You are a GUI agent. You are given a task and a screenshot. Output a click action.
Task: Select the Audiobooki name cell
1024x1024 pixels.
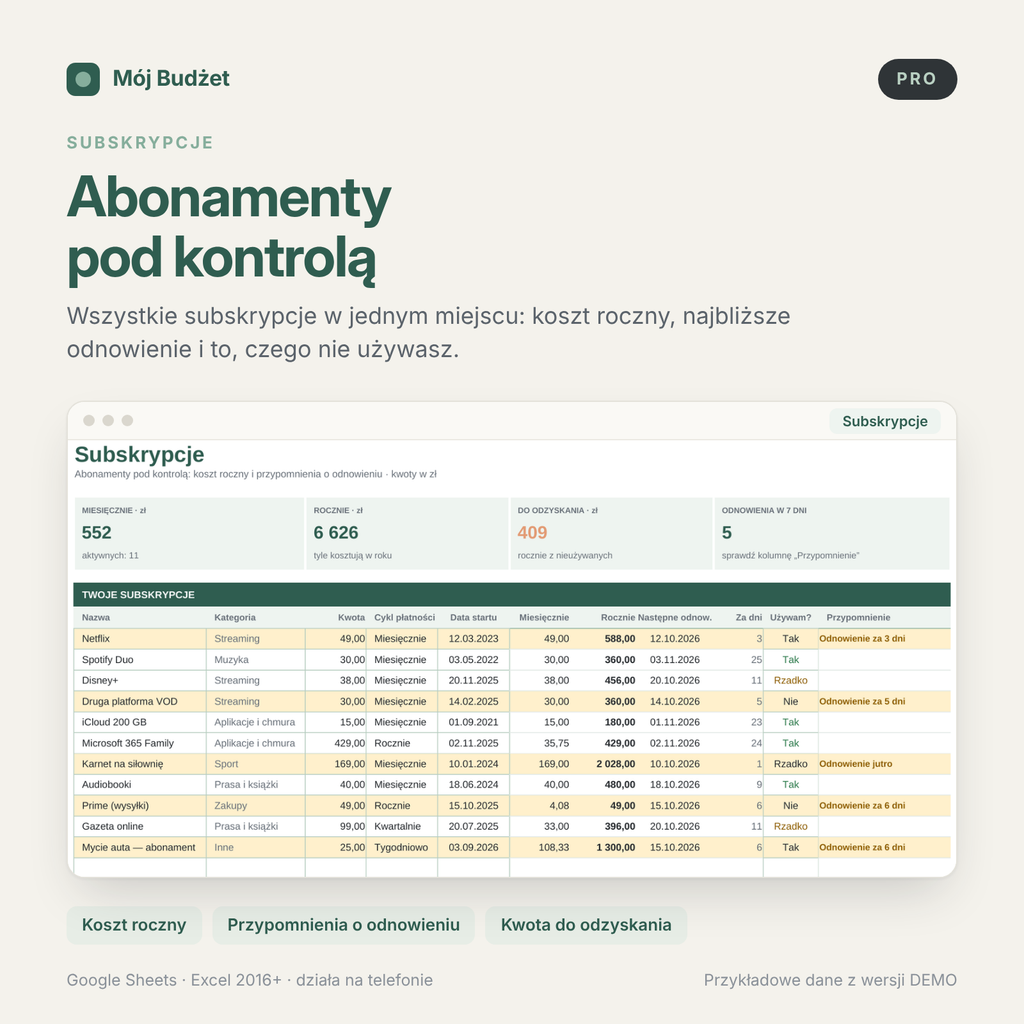[140, 785]
